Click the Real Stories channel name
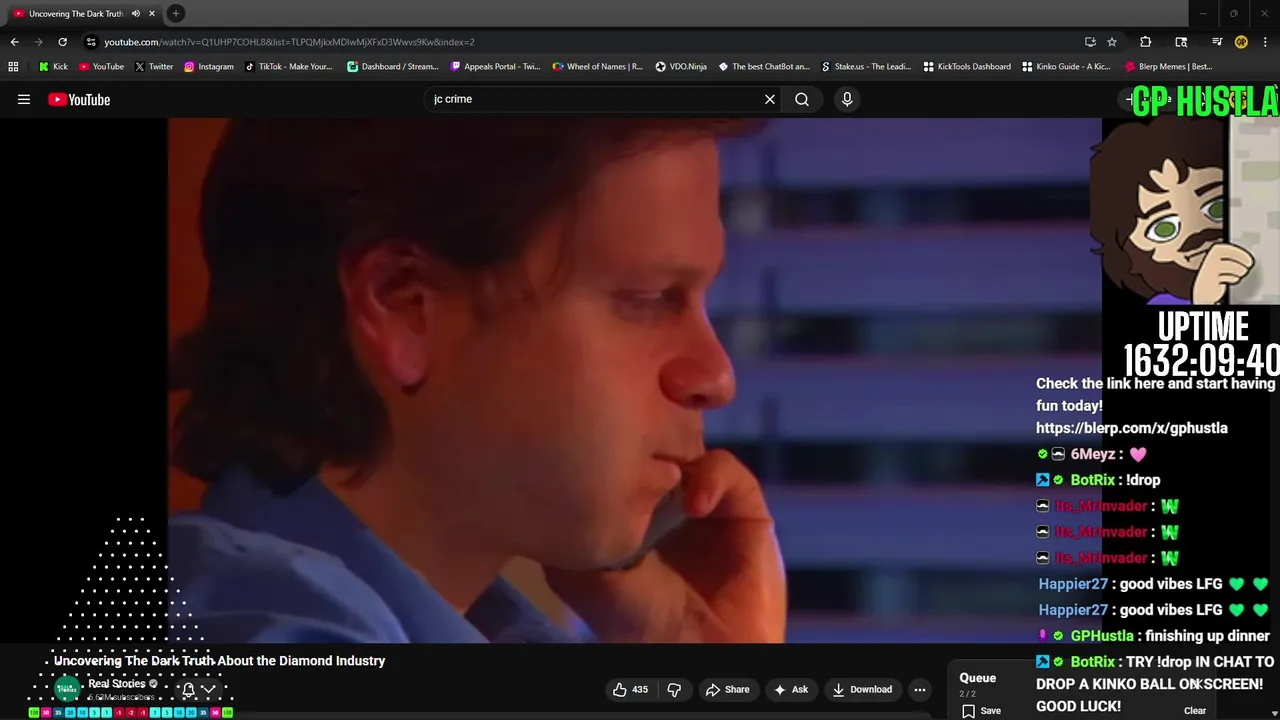Viewport: 1280px width, 720px height. point(117,684)
